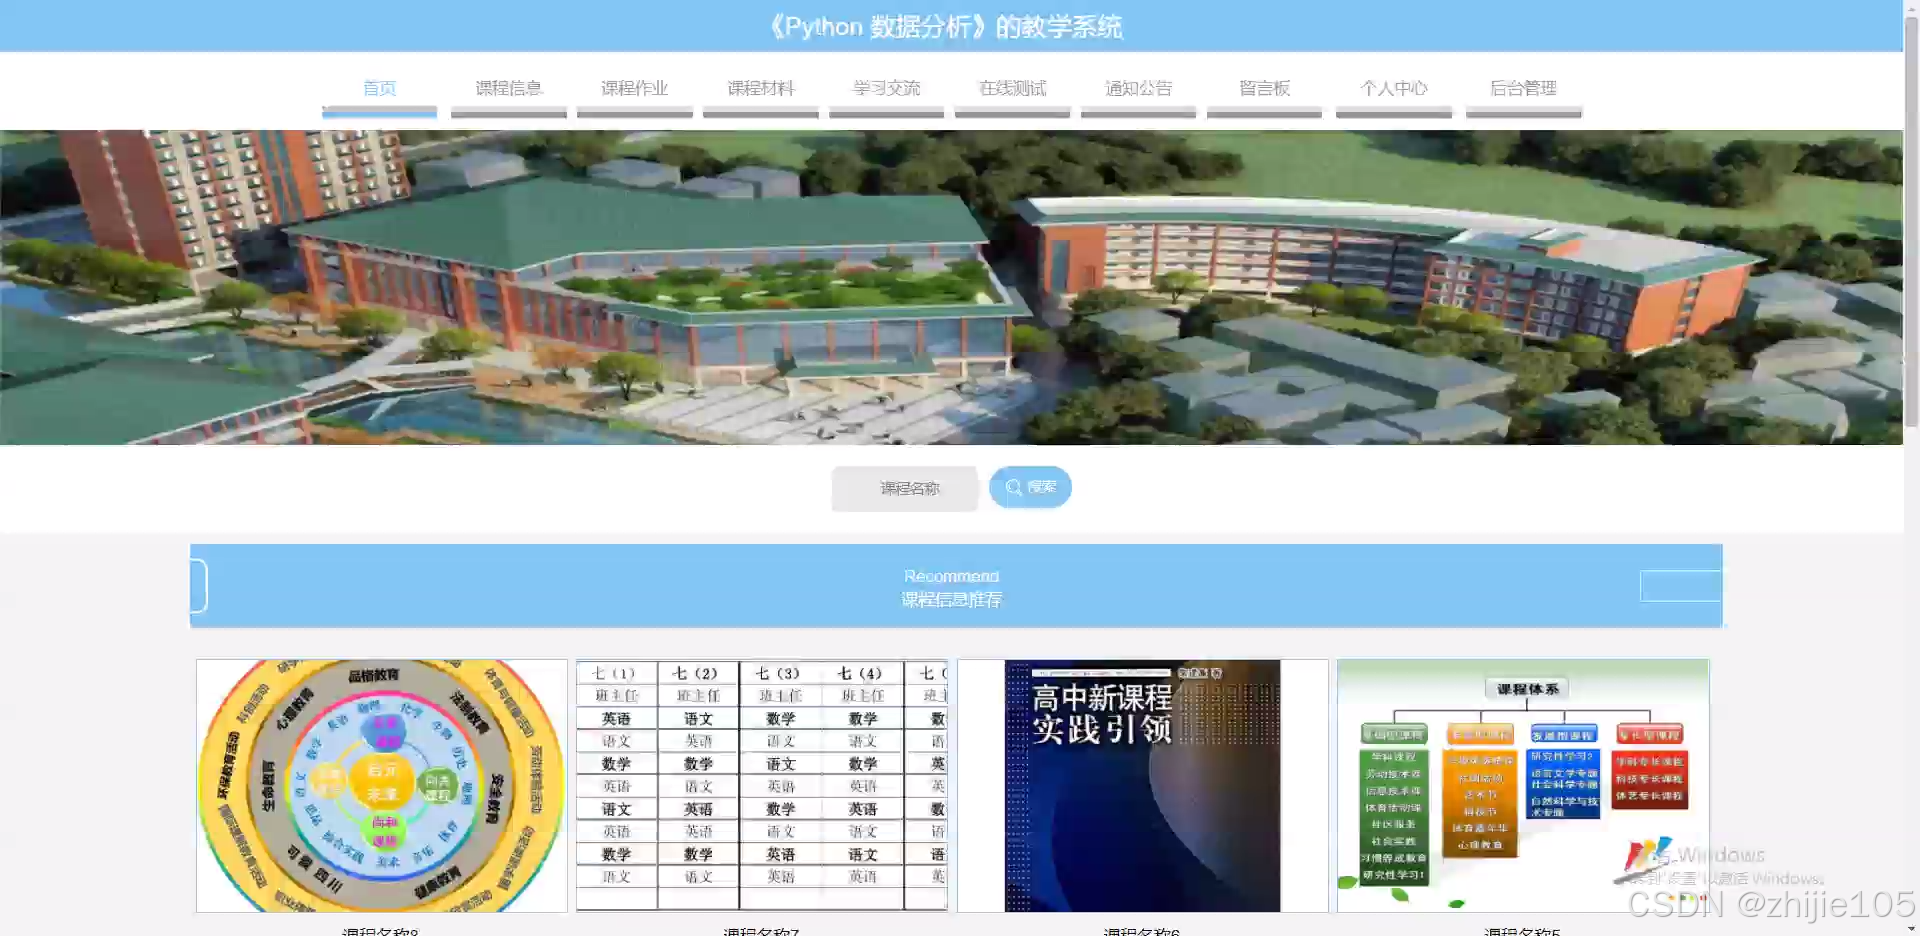
Task: Click the 搜索 search button
Action: click(x=1030, y=487)
